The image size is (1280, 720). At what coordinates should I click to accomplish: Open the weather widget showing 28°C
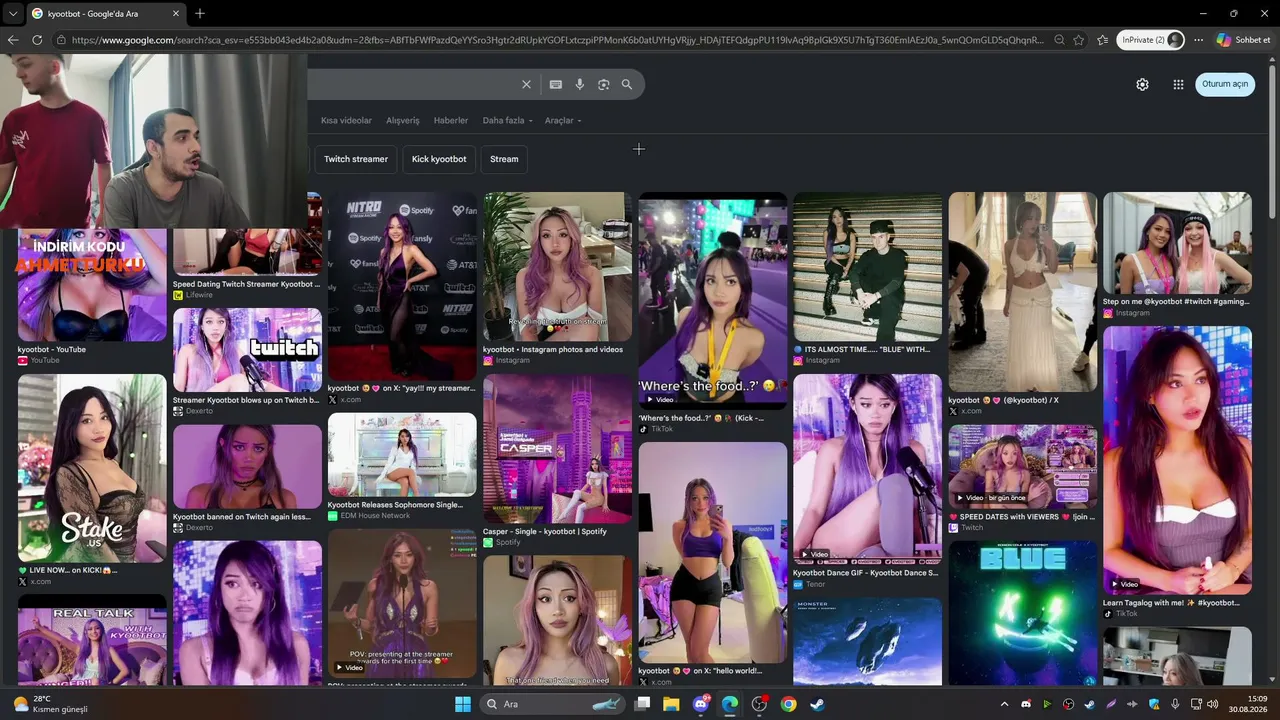(x=50, y=704)
